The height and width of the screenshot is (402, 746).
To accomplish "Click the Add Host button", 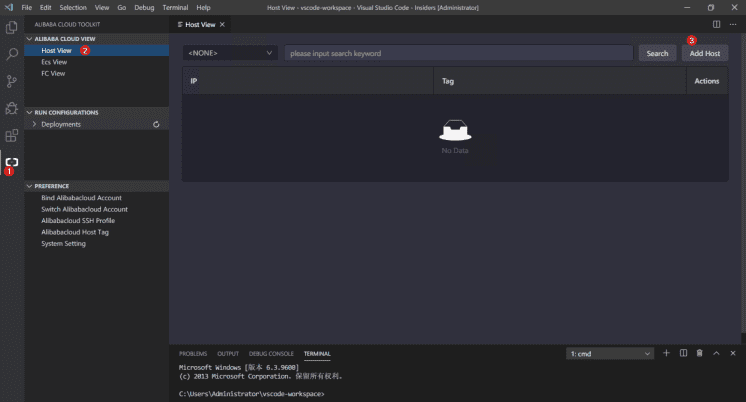I will 705,53.
